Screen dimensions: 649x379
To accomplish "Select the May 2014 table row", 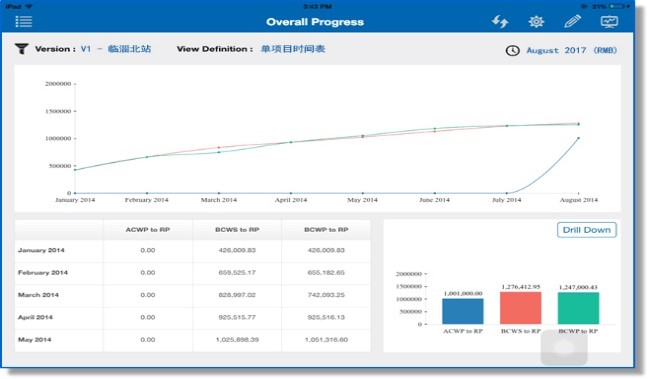I will (x=193, y=340).
